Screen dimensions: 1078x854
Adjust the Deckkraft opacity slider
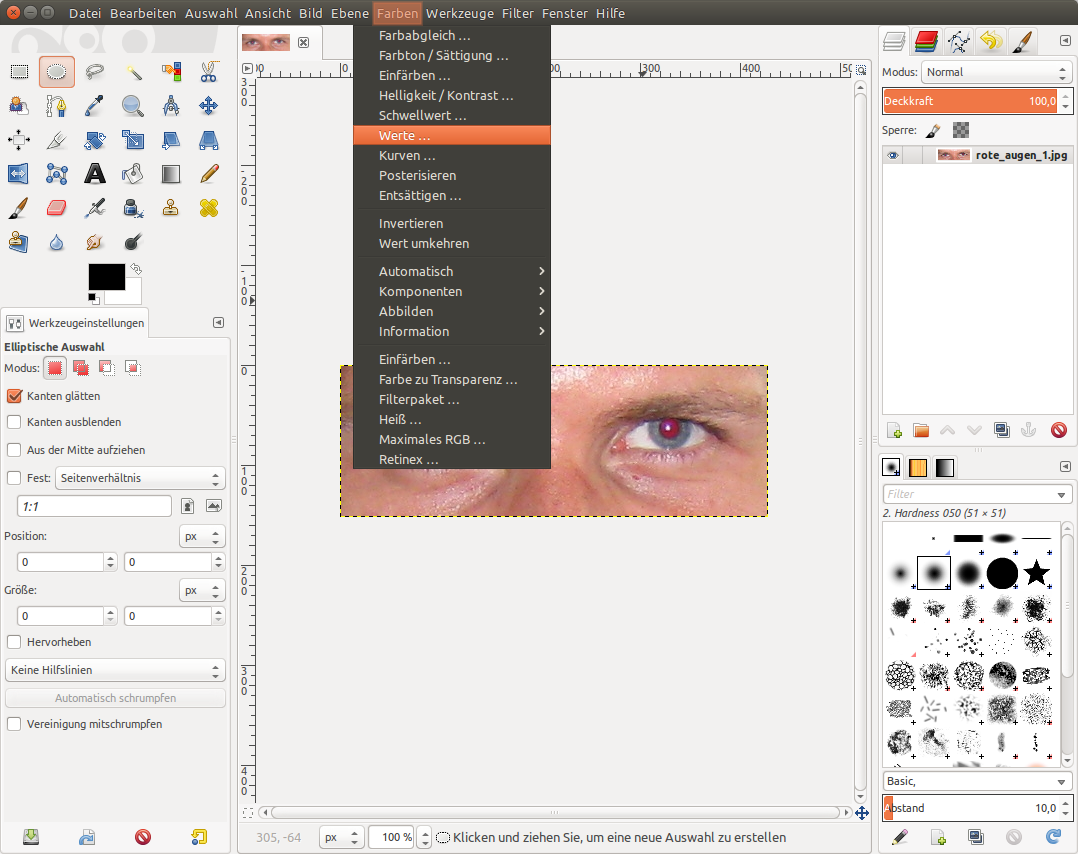(x=970, y=101)
